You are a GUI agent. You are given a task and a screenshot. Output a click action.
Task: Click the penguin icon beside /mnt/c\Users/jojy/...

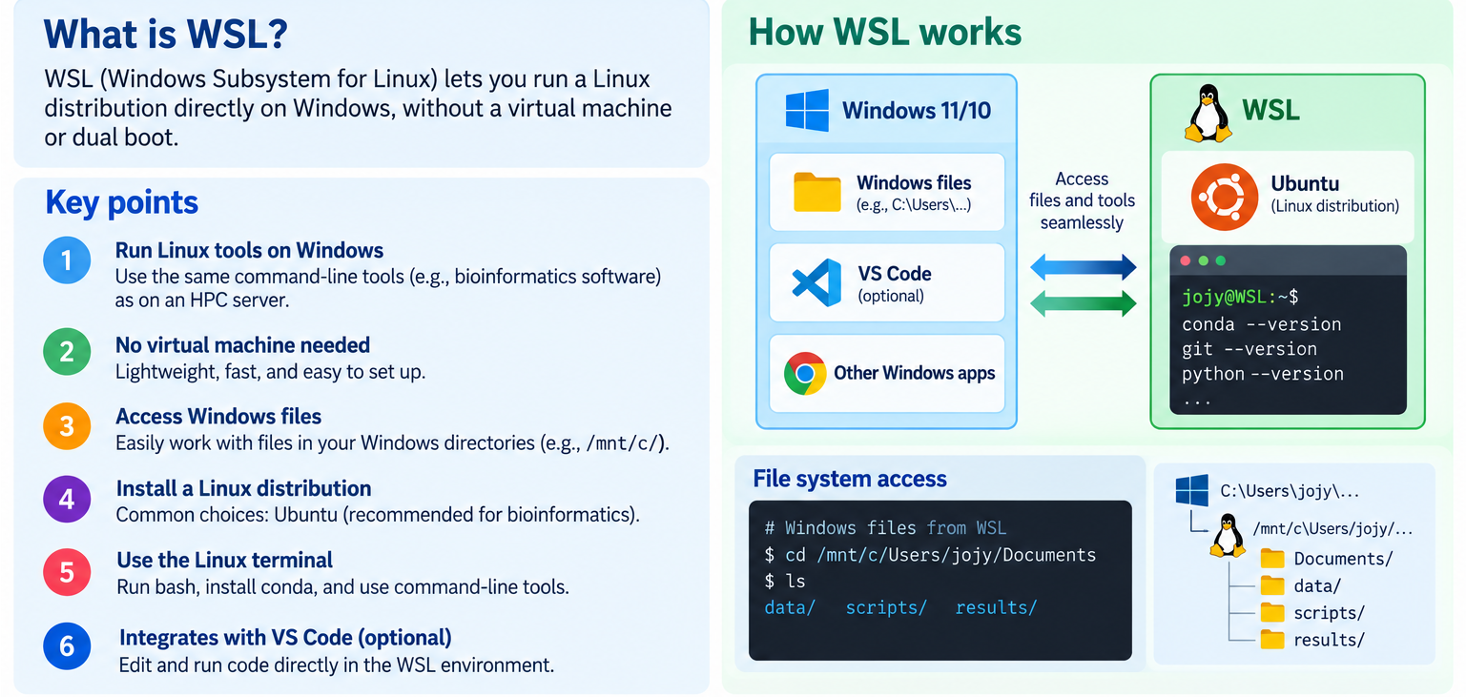[1227, 535]
